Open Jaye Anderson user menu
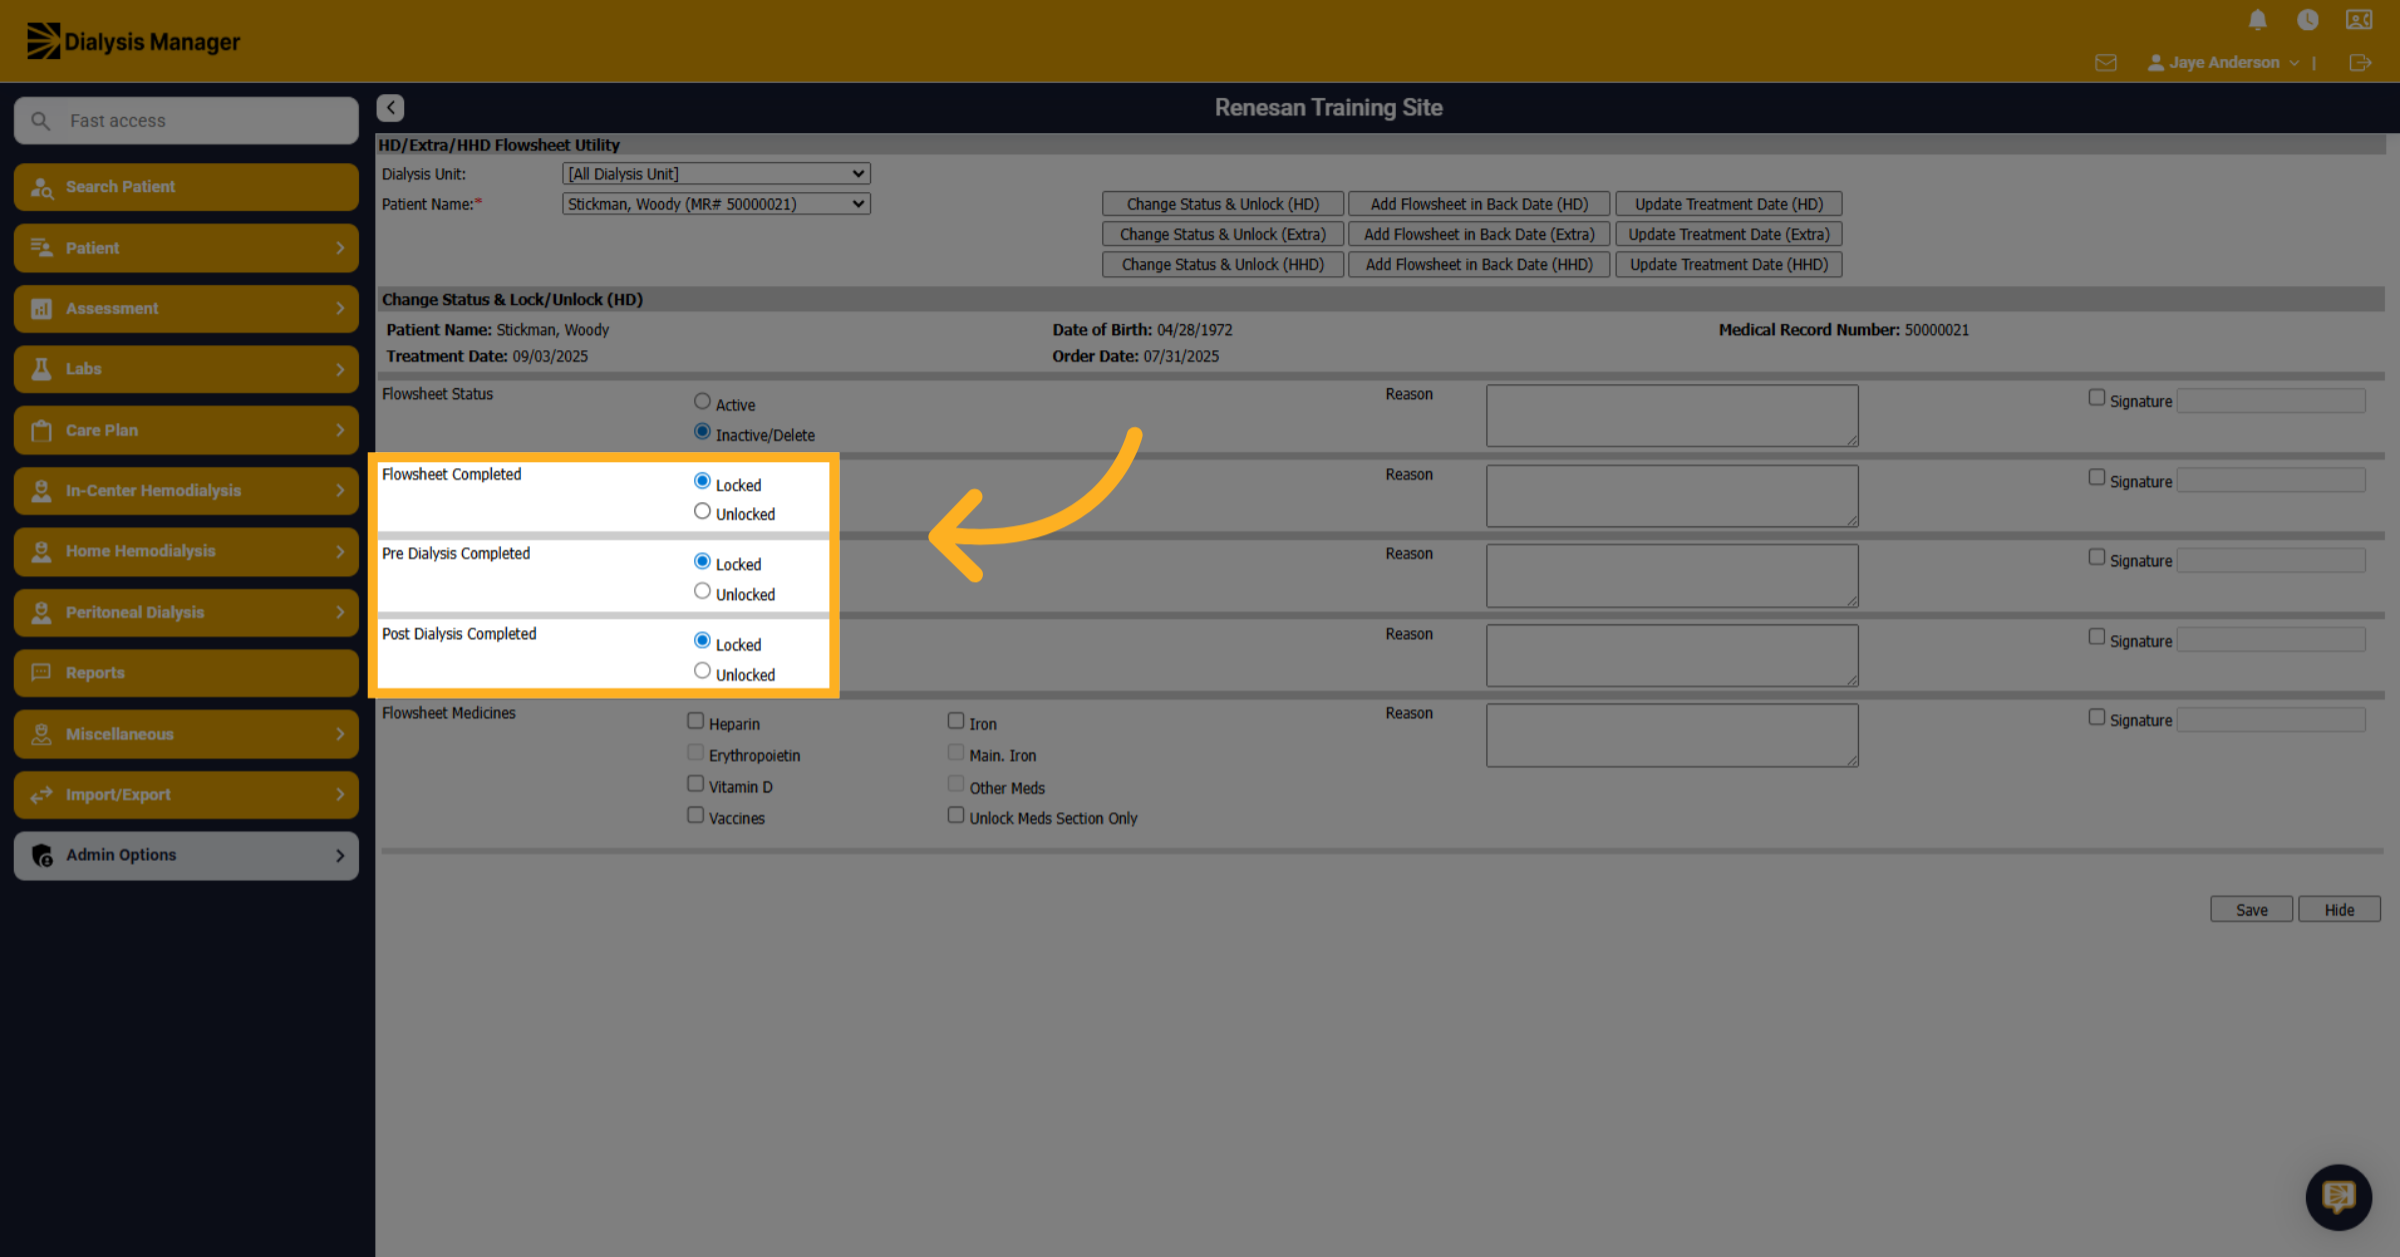This screenshot has height=1257, width=2400. pyautogui.click(x=2224, y=63)
